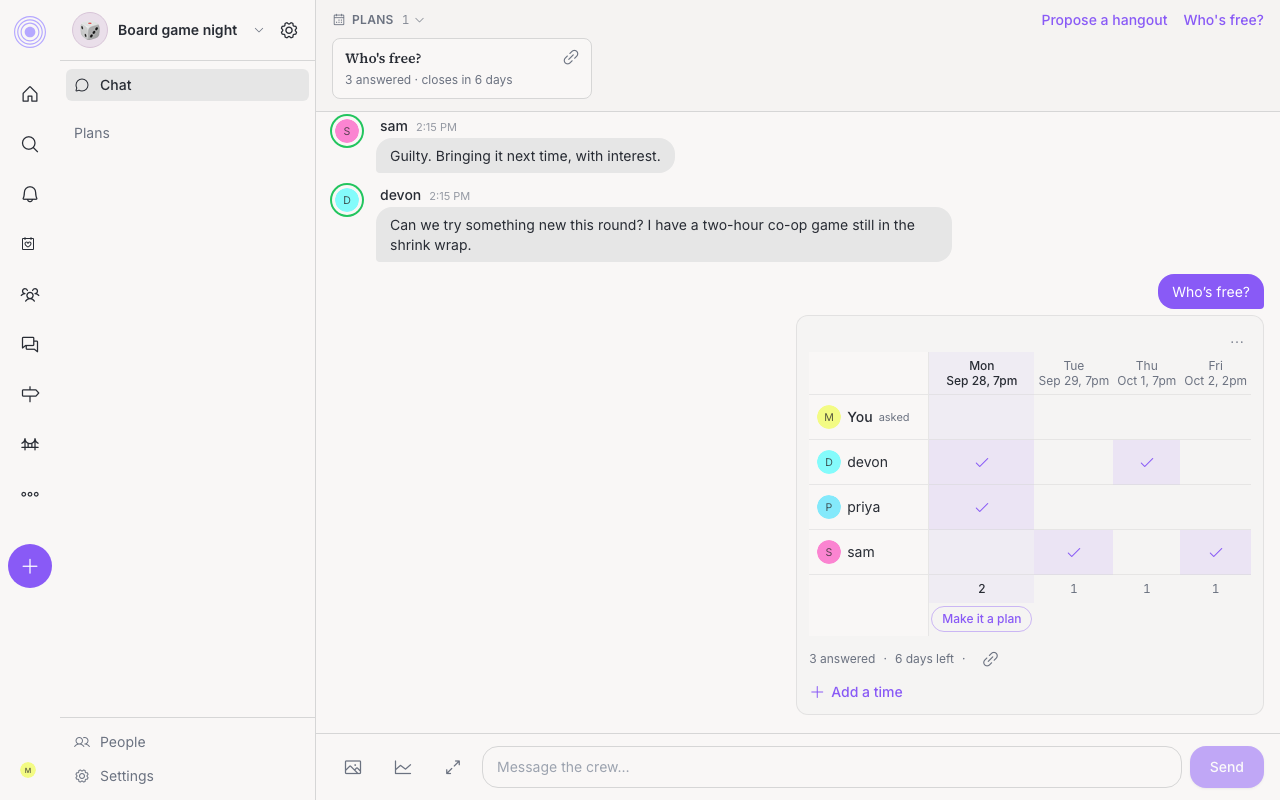
Task: Collapse the Plans section chevron
Action: 419,20
